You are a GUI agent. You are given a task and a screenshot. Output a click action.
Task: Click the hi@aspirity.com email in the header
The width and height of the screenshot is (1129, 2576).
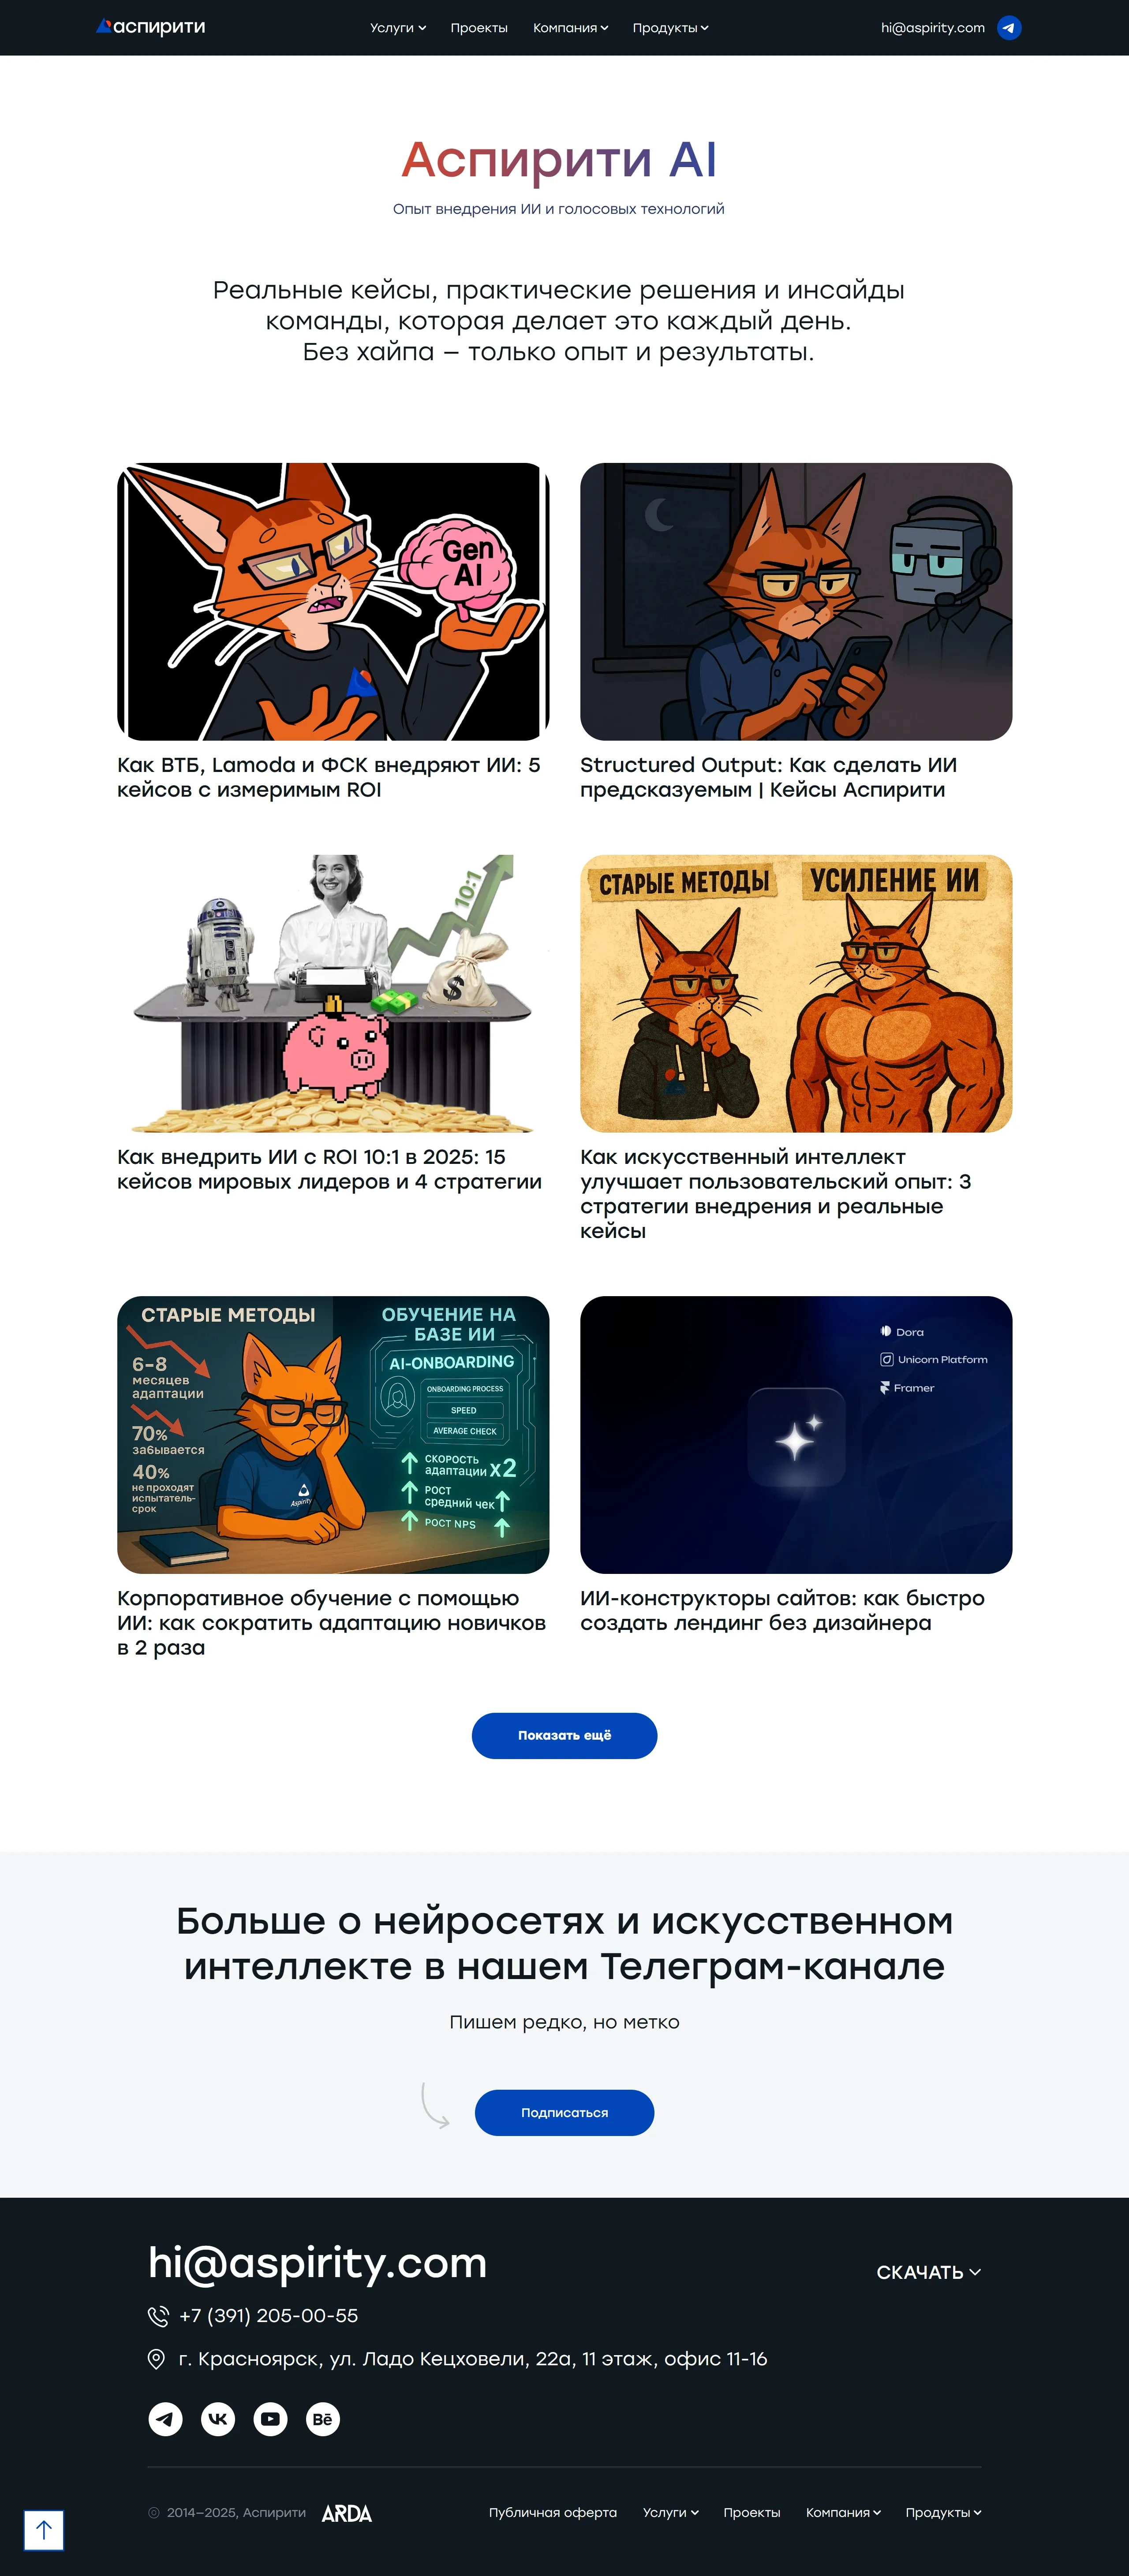(932, 28)
